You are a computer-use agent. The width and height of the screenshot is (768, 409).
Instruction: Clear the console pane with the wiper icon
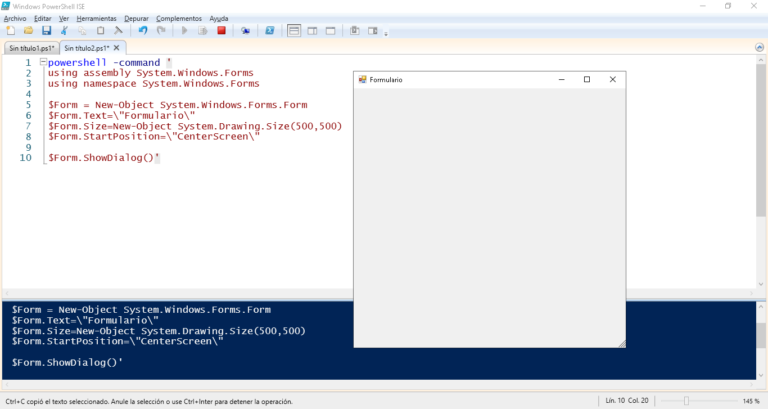click(119, 31)
